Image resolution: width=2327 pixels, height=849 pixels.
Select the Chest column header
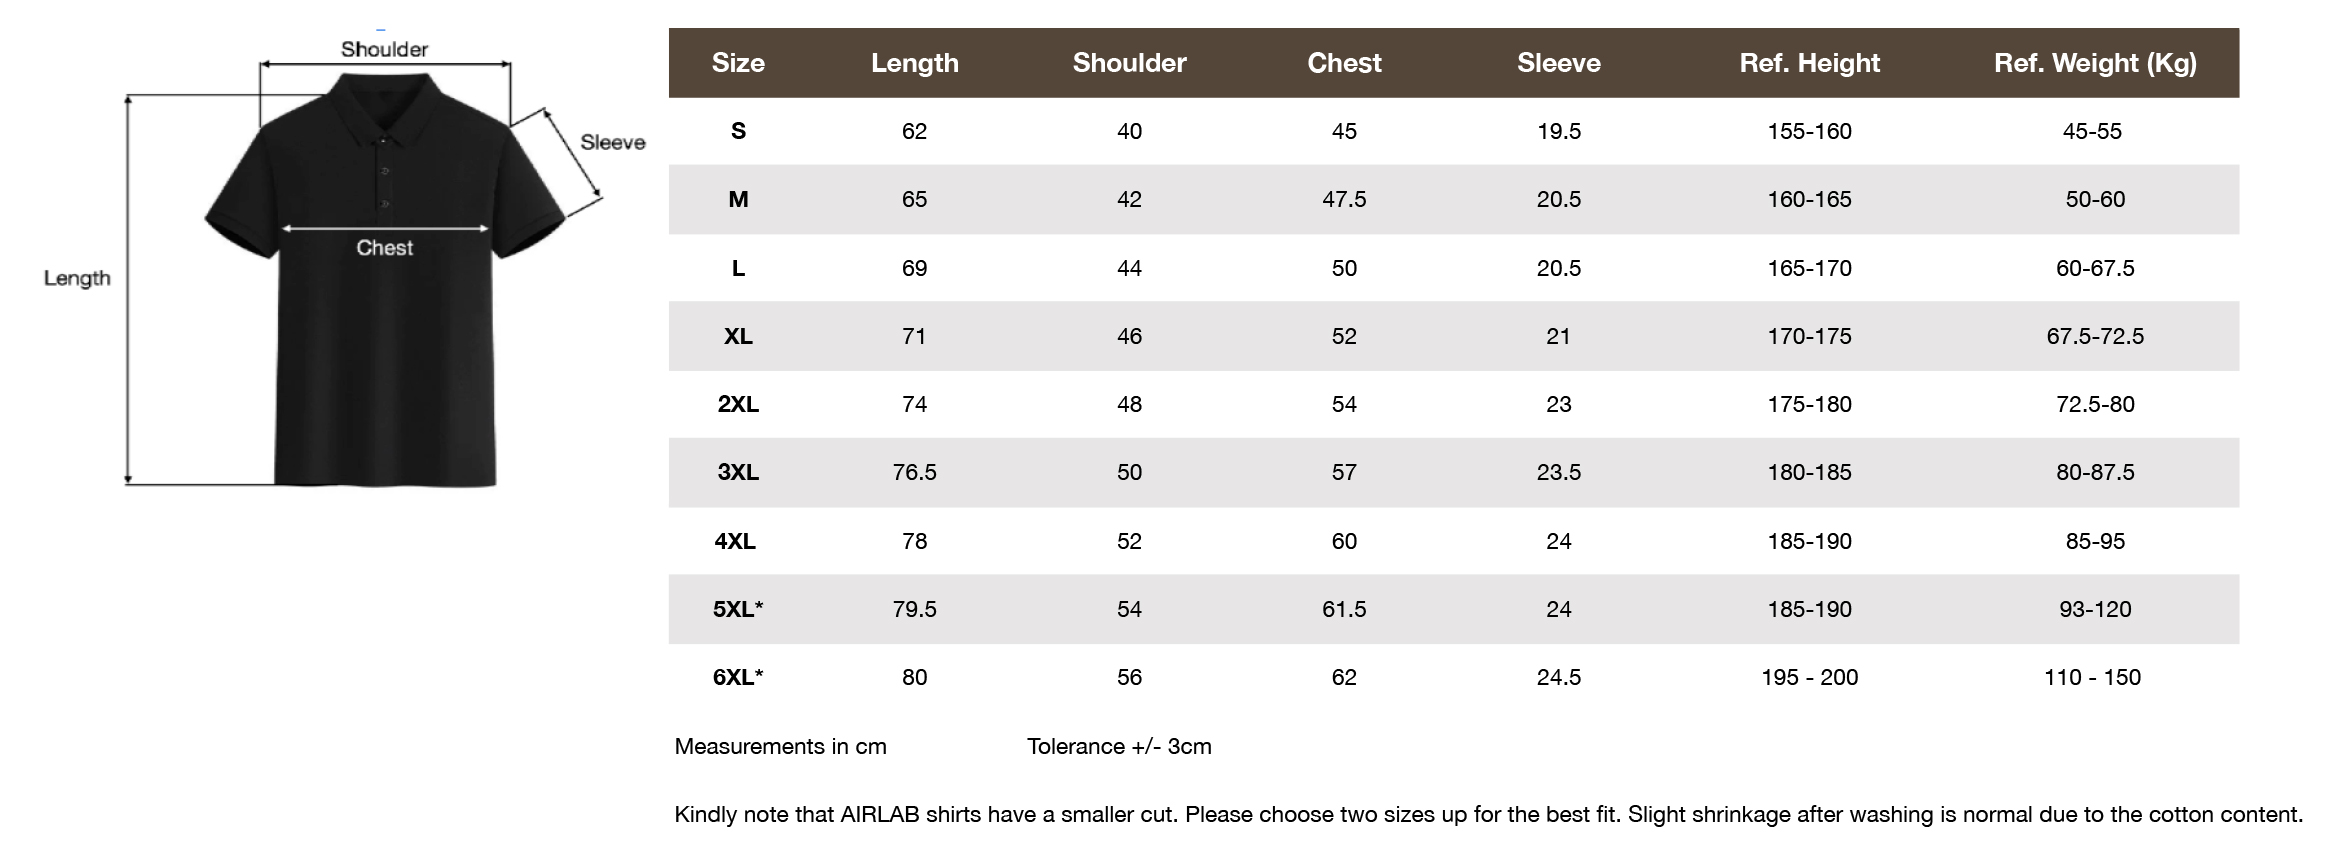click(1344, 63)
